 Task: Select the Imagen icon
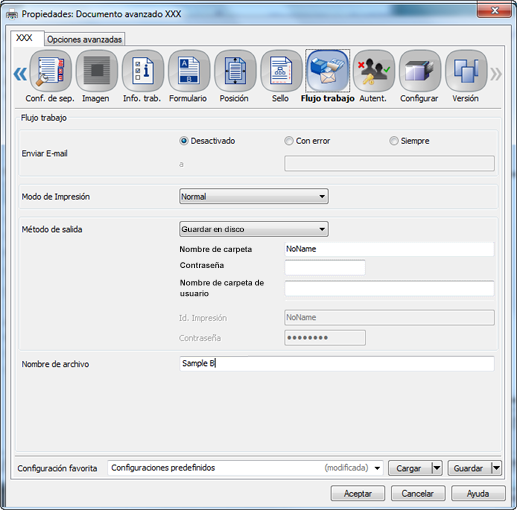pyautogui.click(x=97, y=71)
